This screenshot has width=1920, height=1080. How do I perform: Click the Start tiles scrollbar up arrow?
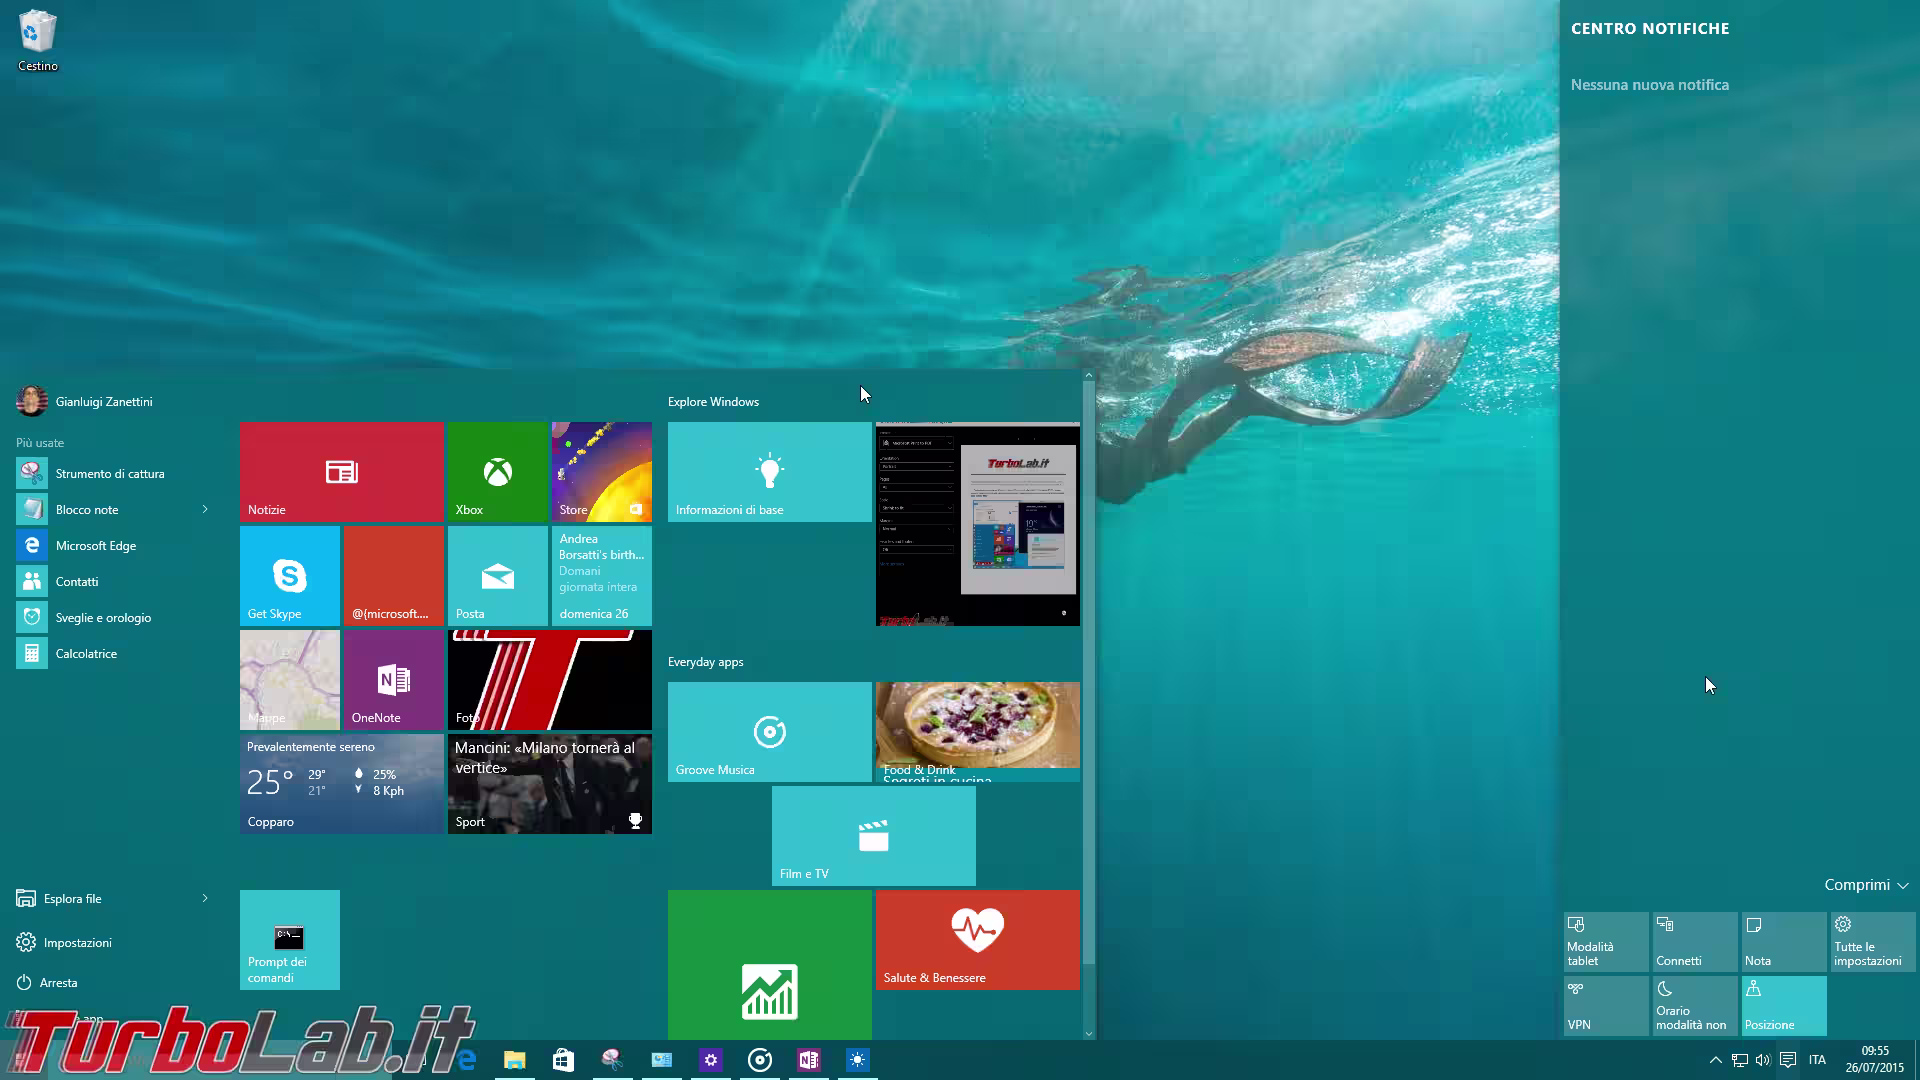[x=1089, y=377]
